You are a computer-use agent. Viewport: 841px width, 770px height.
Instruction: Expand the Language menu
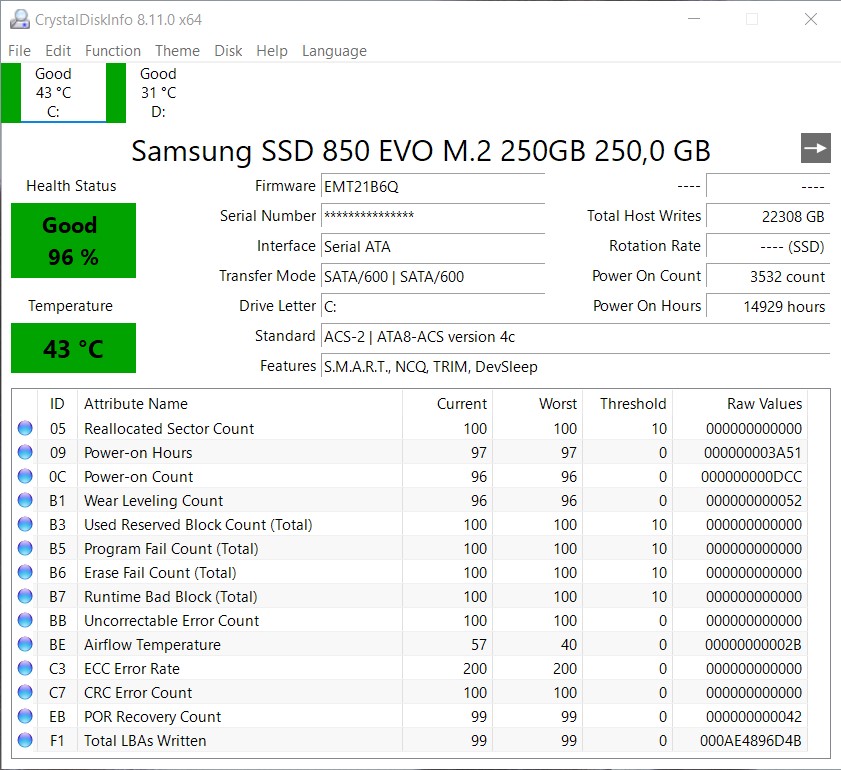(334, 51)
